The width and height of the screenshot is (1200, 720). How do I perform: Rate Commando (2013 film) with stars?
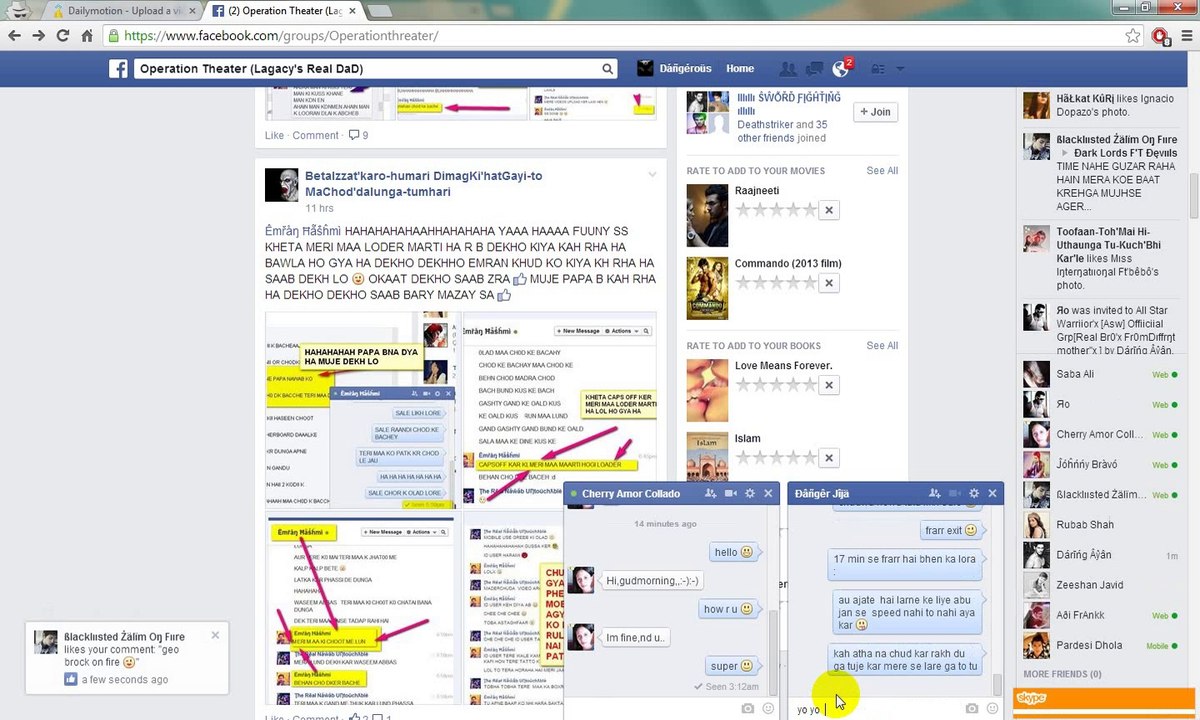coord(776,283)
